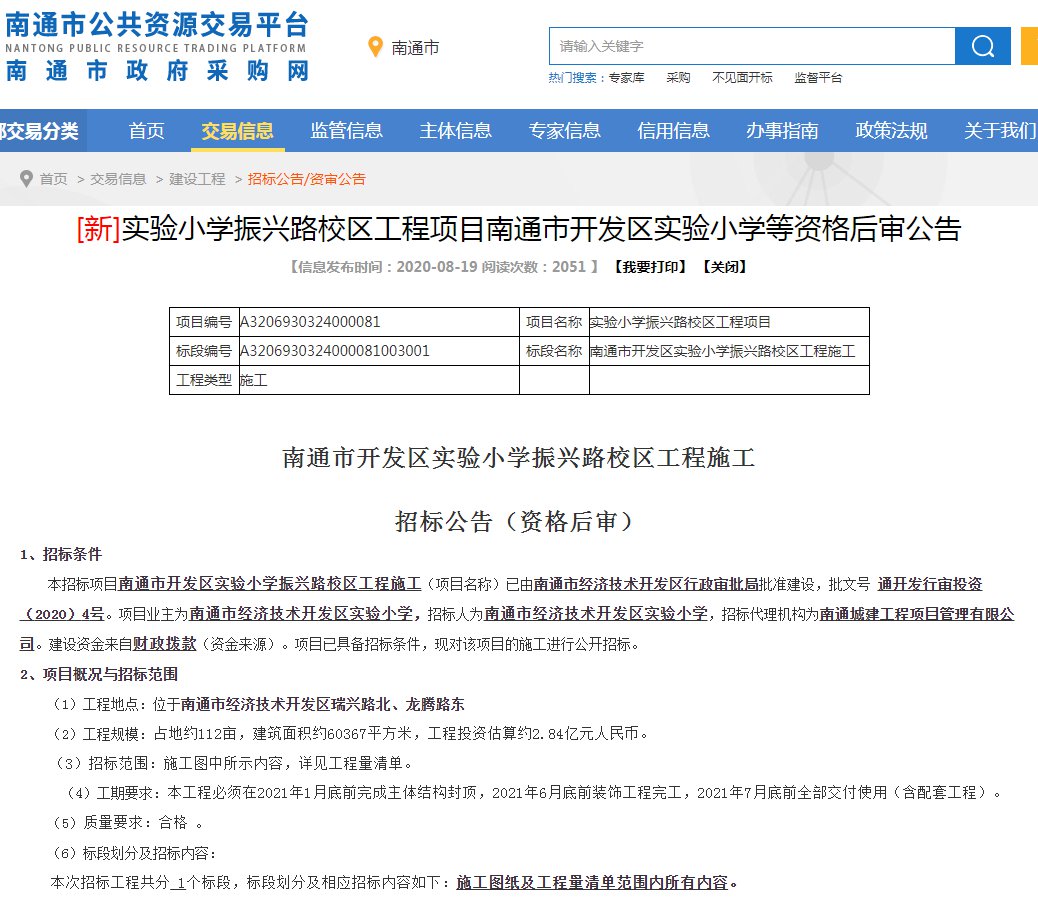Click the publish date 2020-08-19 text

click(437, 267)
